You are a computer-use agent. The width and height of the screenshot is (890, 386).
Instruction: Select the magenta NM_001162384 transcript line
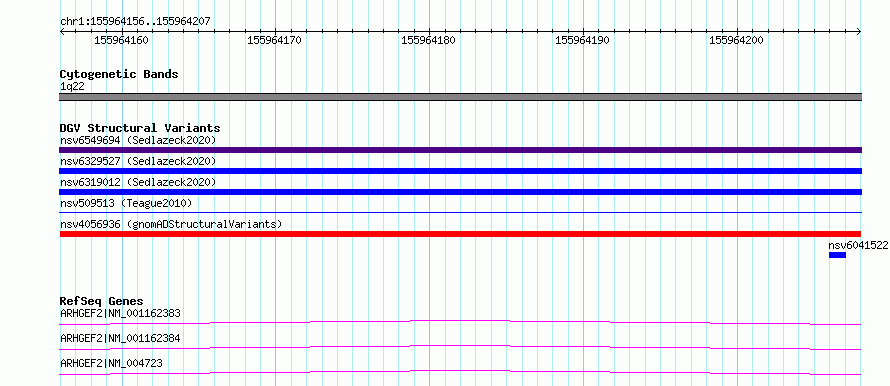(460, 347)
